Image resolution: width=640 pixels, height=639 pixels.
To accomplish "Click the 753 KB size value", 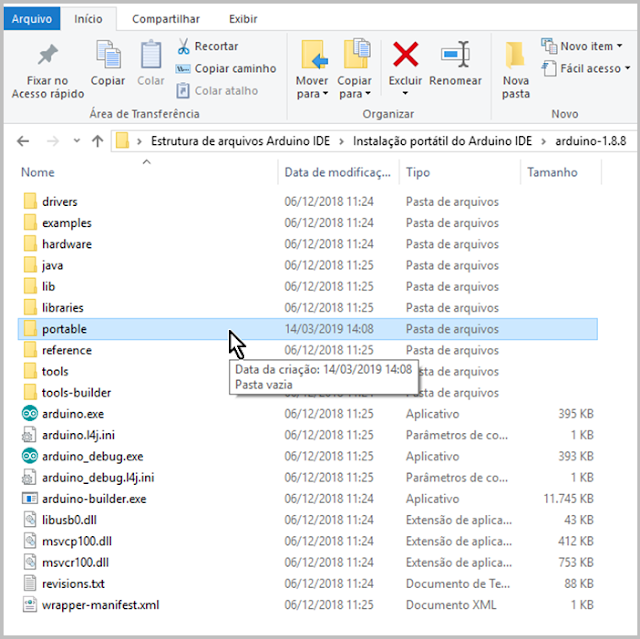I will click(576, 562).
